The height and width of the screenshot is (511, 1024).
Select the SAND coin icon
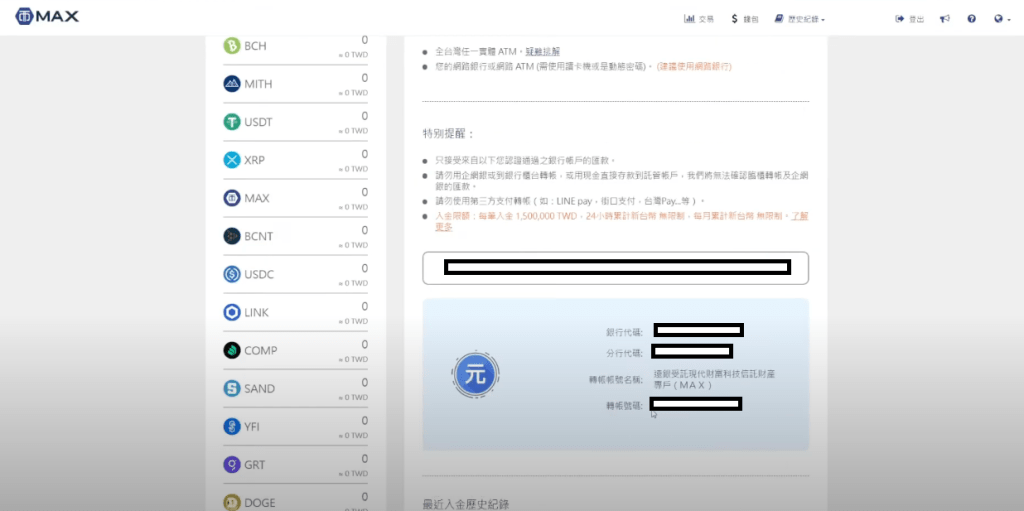[232, 389]
